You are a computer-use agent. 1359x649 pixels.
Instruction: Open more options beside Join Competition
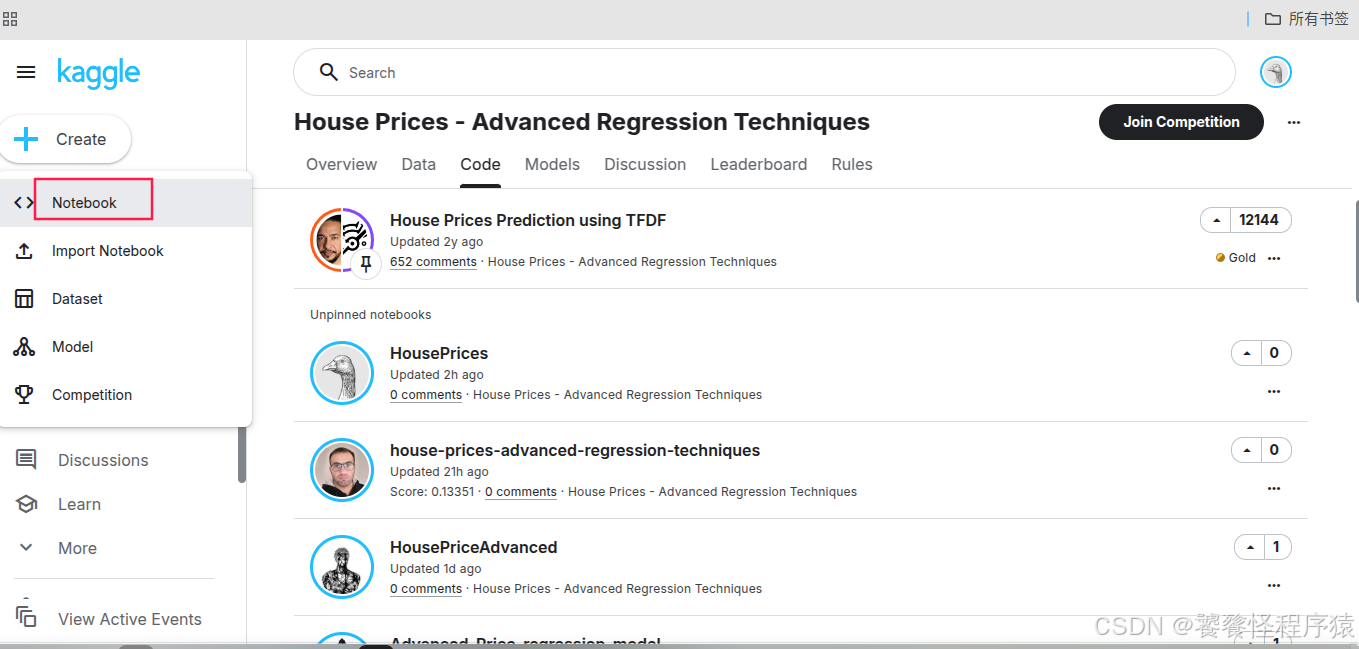coord(1294,122)
